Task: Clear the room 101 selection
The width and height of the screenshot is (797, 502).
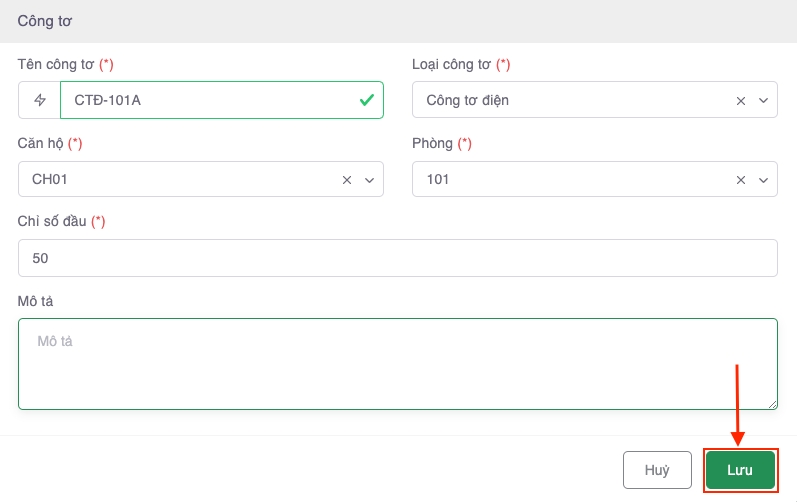Action: coord(741,180)
